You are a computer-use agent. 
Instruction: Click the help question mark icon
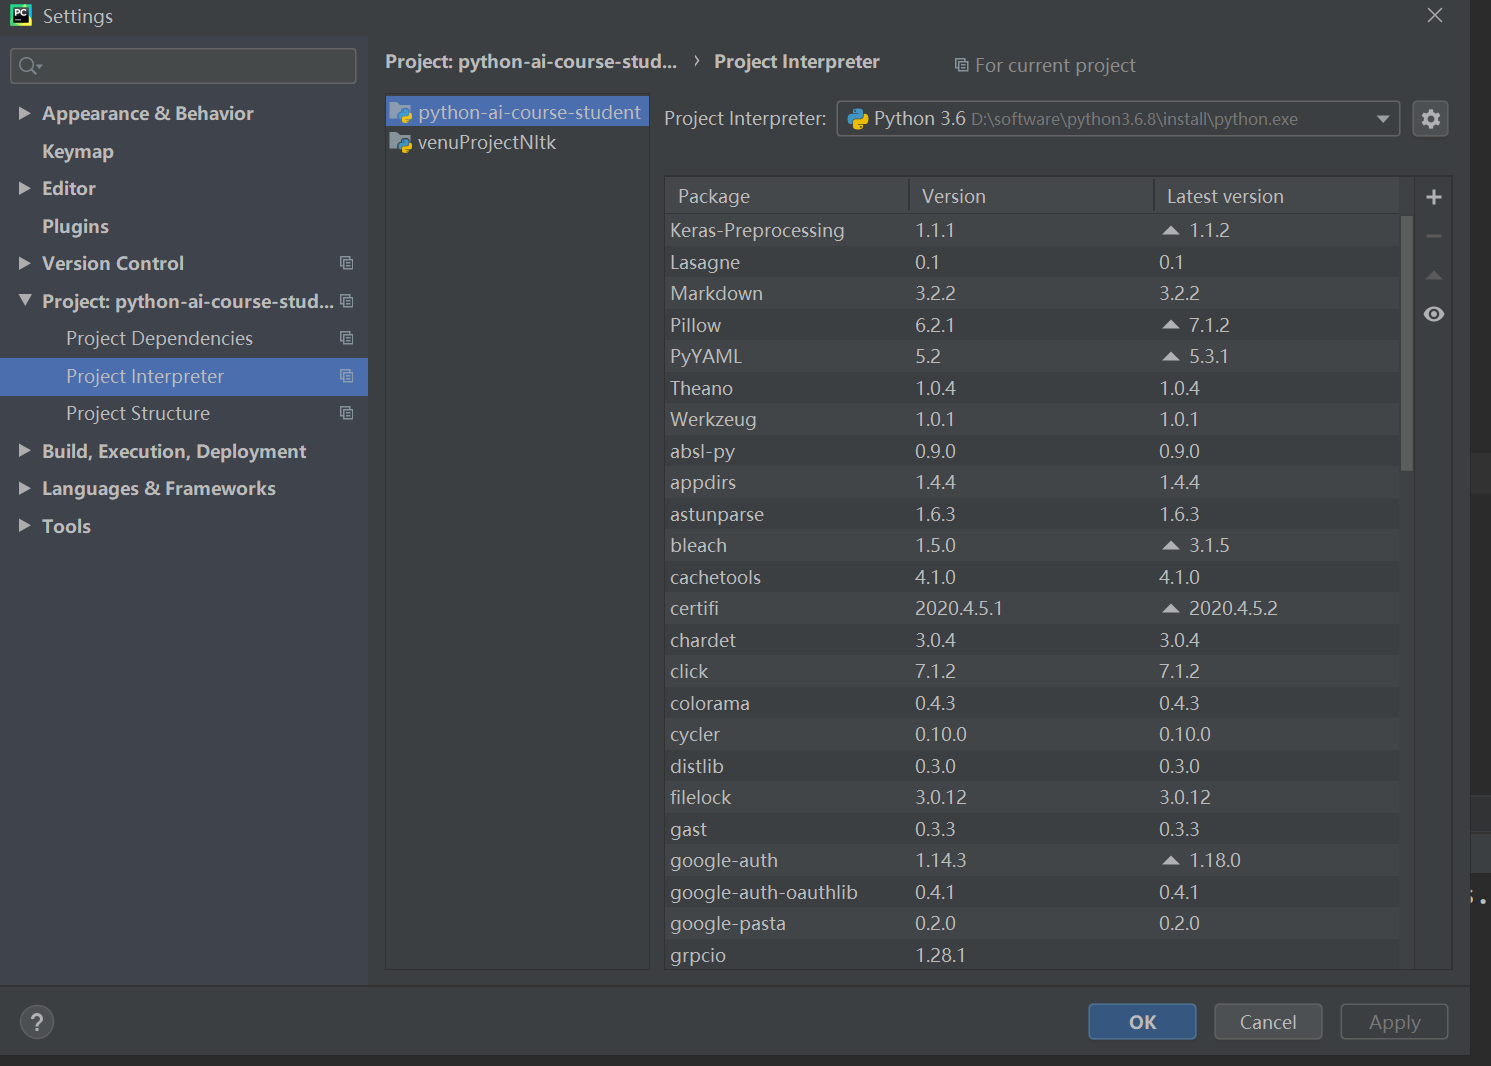click(x=37, y=1022)
